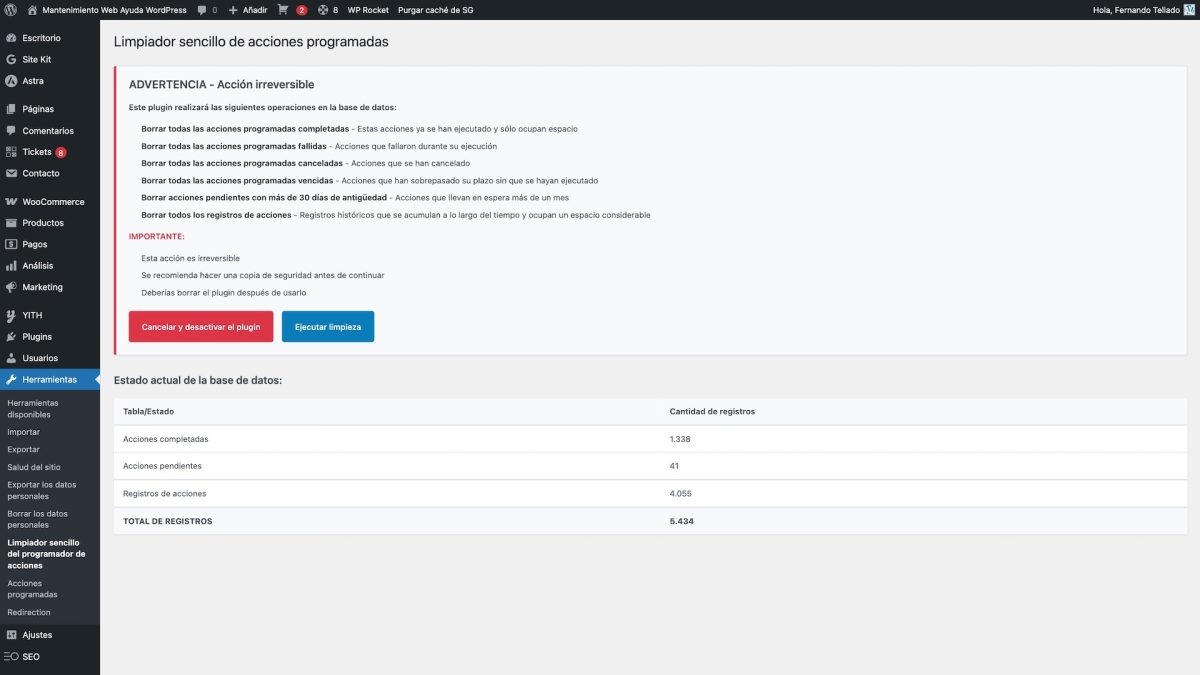
Task: Click the Plugins plug icon
Action: point(10,337)
